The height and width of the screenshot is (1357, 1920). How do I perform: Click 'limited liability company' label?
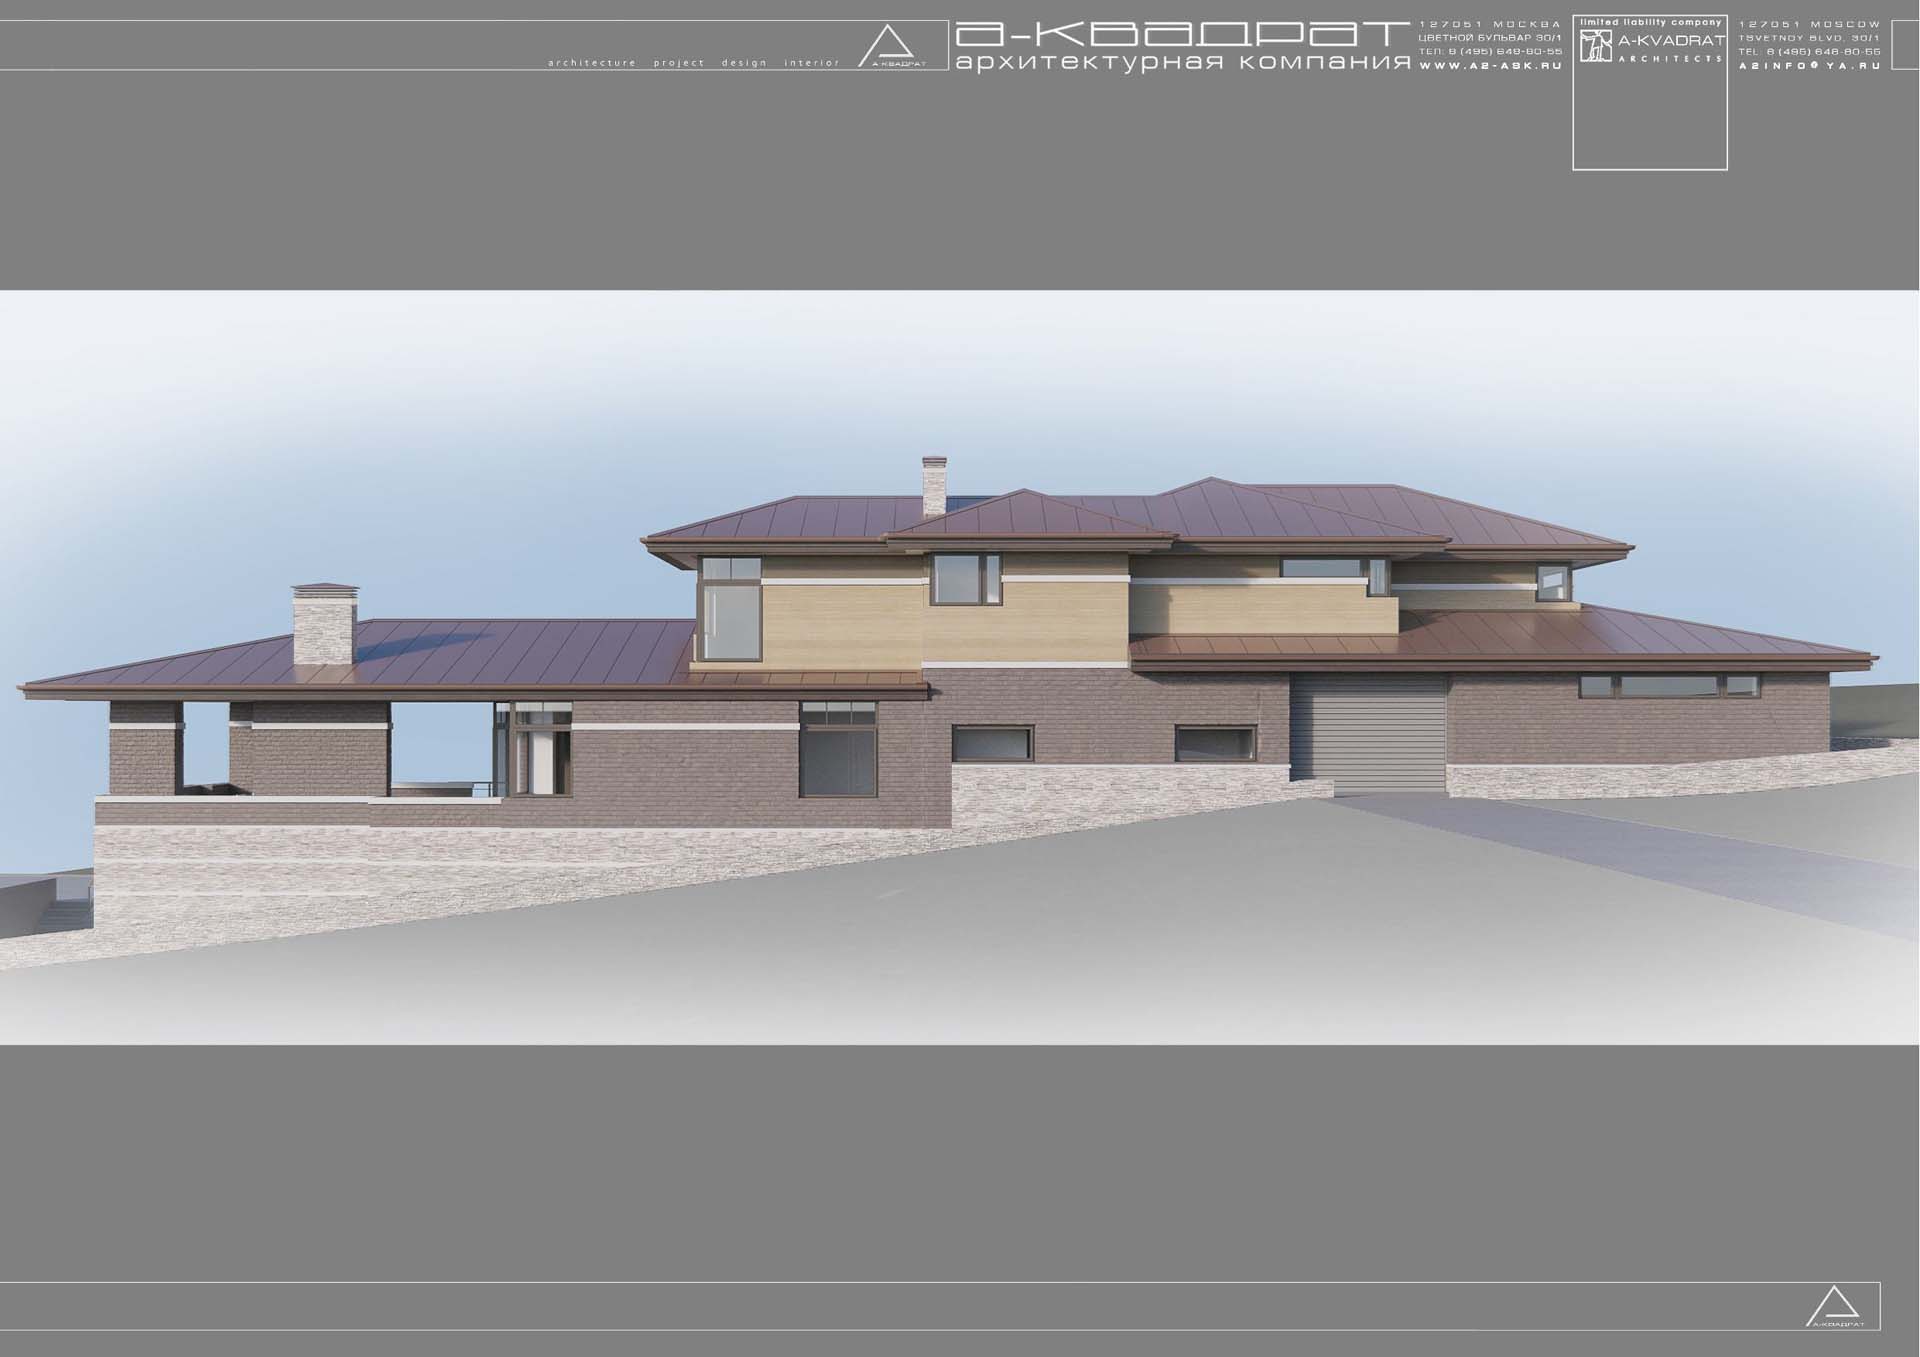(1650, 22)
